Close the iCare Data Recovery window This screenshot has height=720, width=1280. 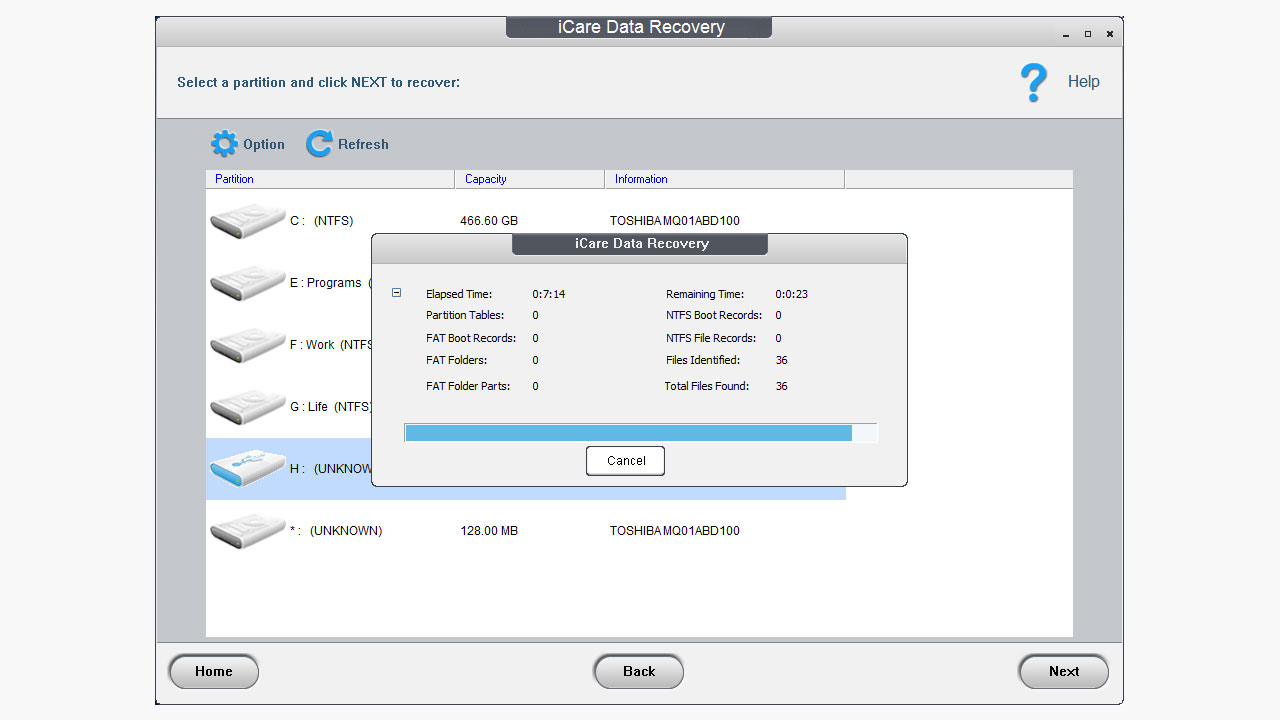1110,34
